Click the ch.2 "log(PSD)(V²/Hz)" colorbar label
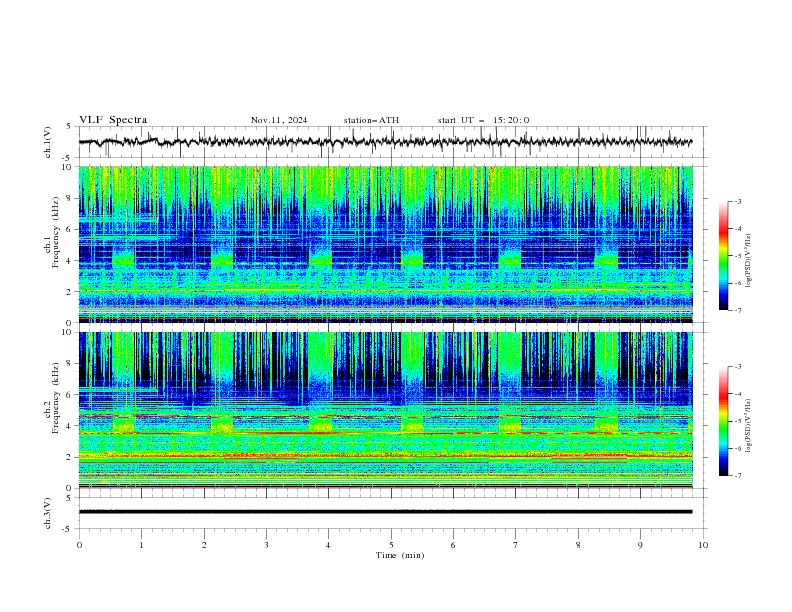 pos(748,426)
